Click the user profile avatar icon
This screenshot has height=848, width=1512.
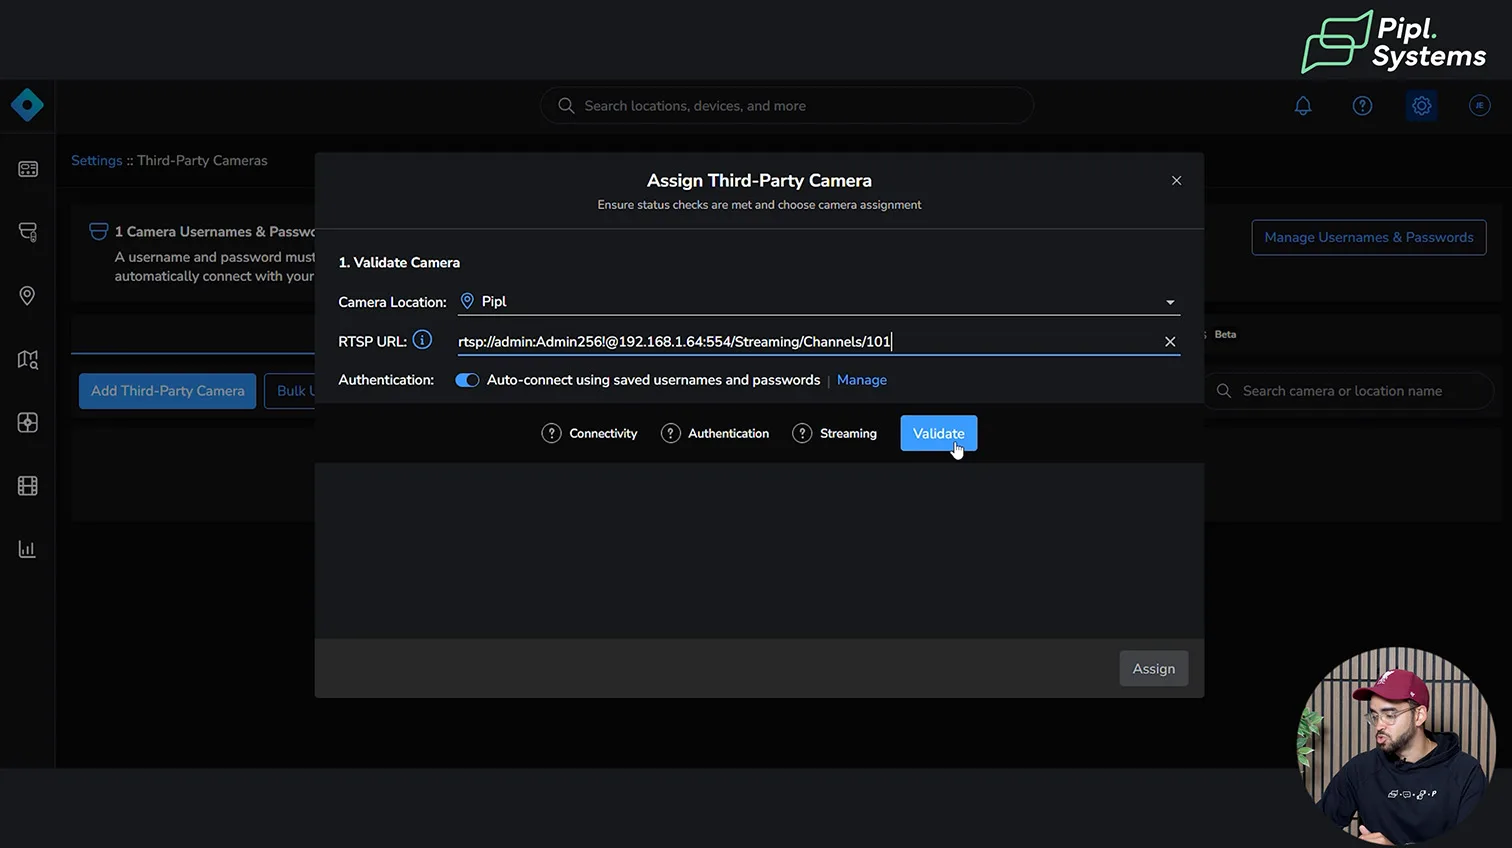click(1479, 105)
